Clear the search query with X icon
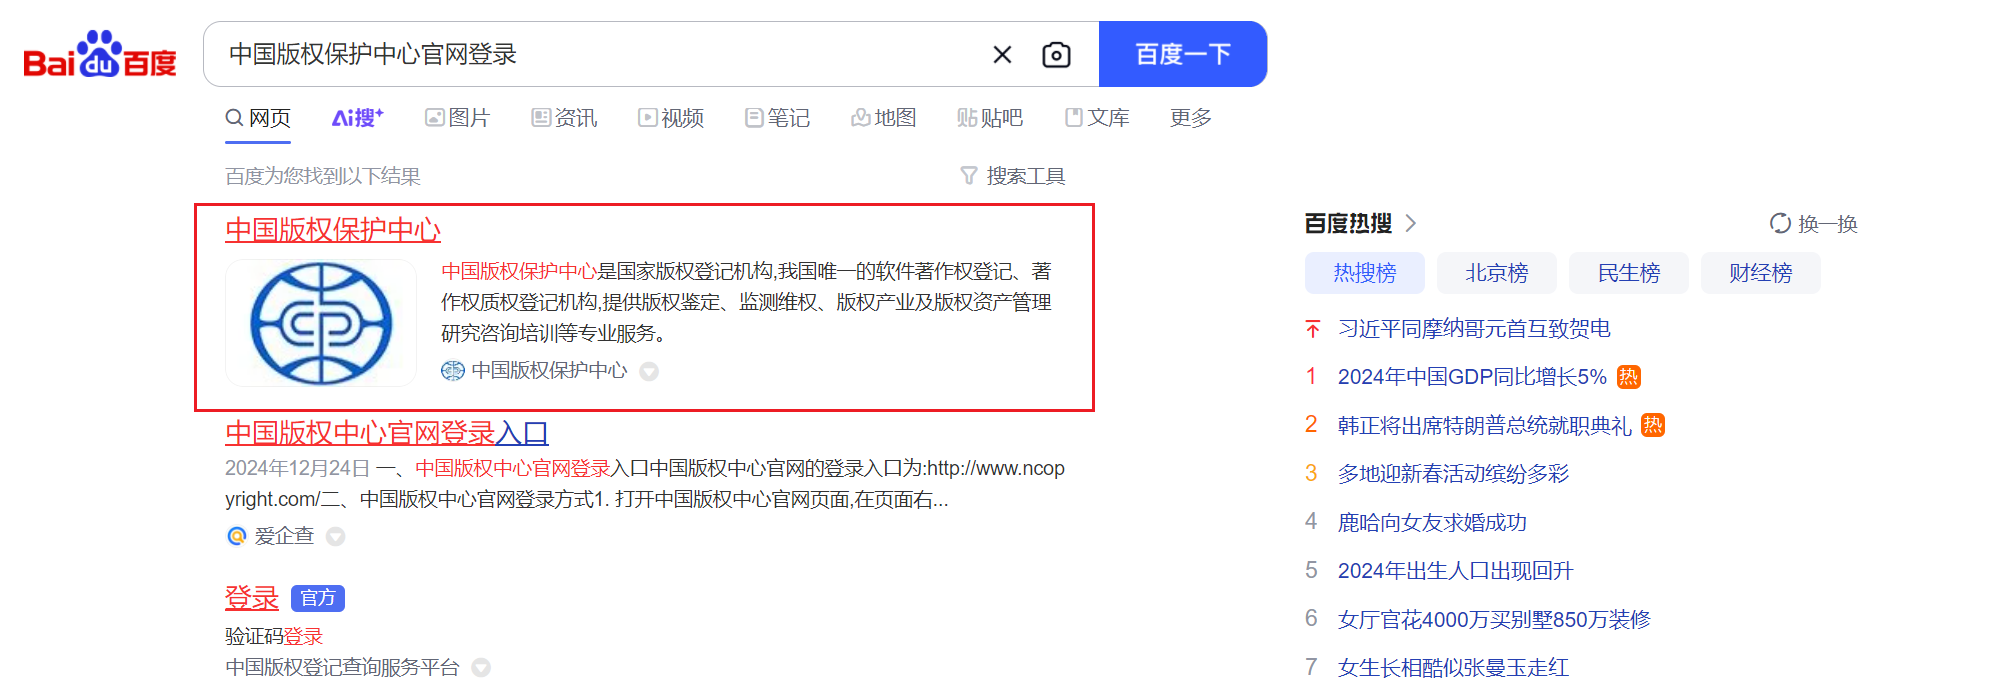This screenshot has height=695, width=2003. [1002, 55]
